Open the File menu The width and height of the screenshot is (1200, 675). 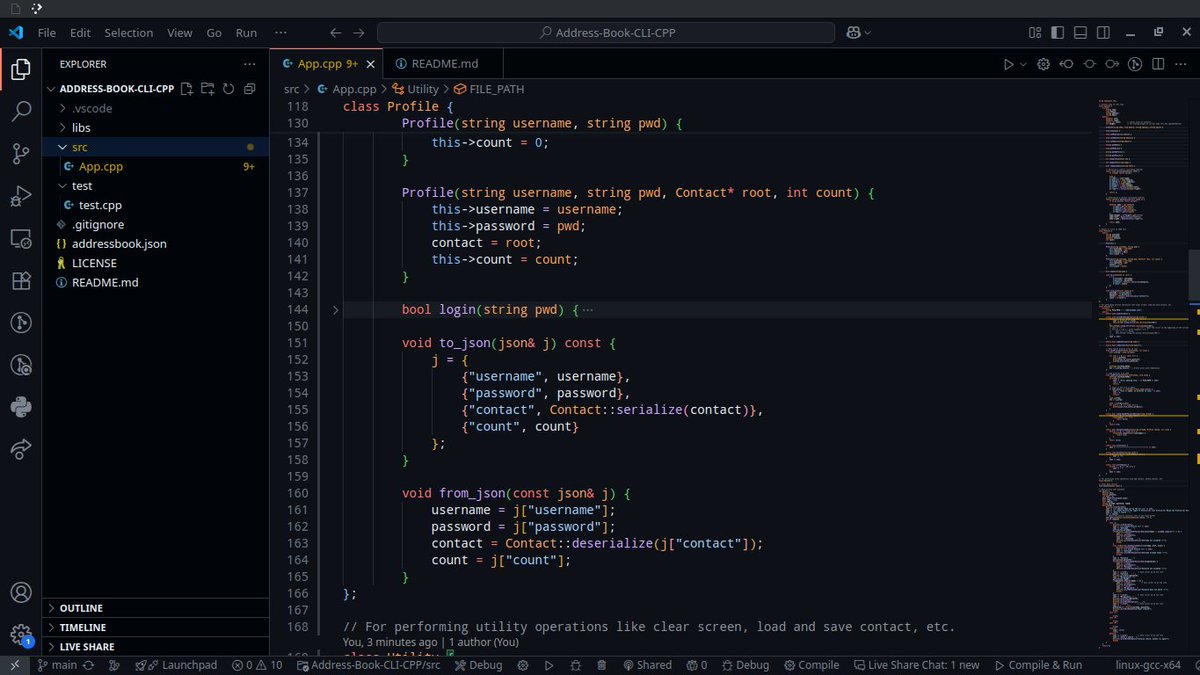coord(47,32)
